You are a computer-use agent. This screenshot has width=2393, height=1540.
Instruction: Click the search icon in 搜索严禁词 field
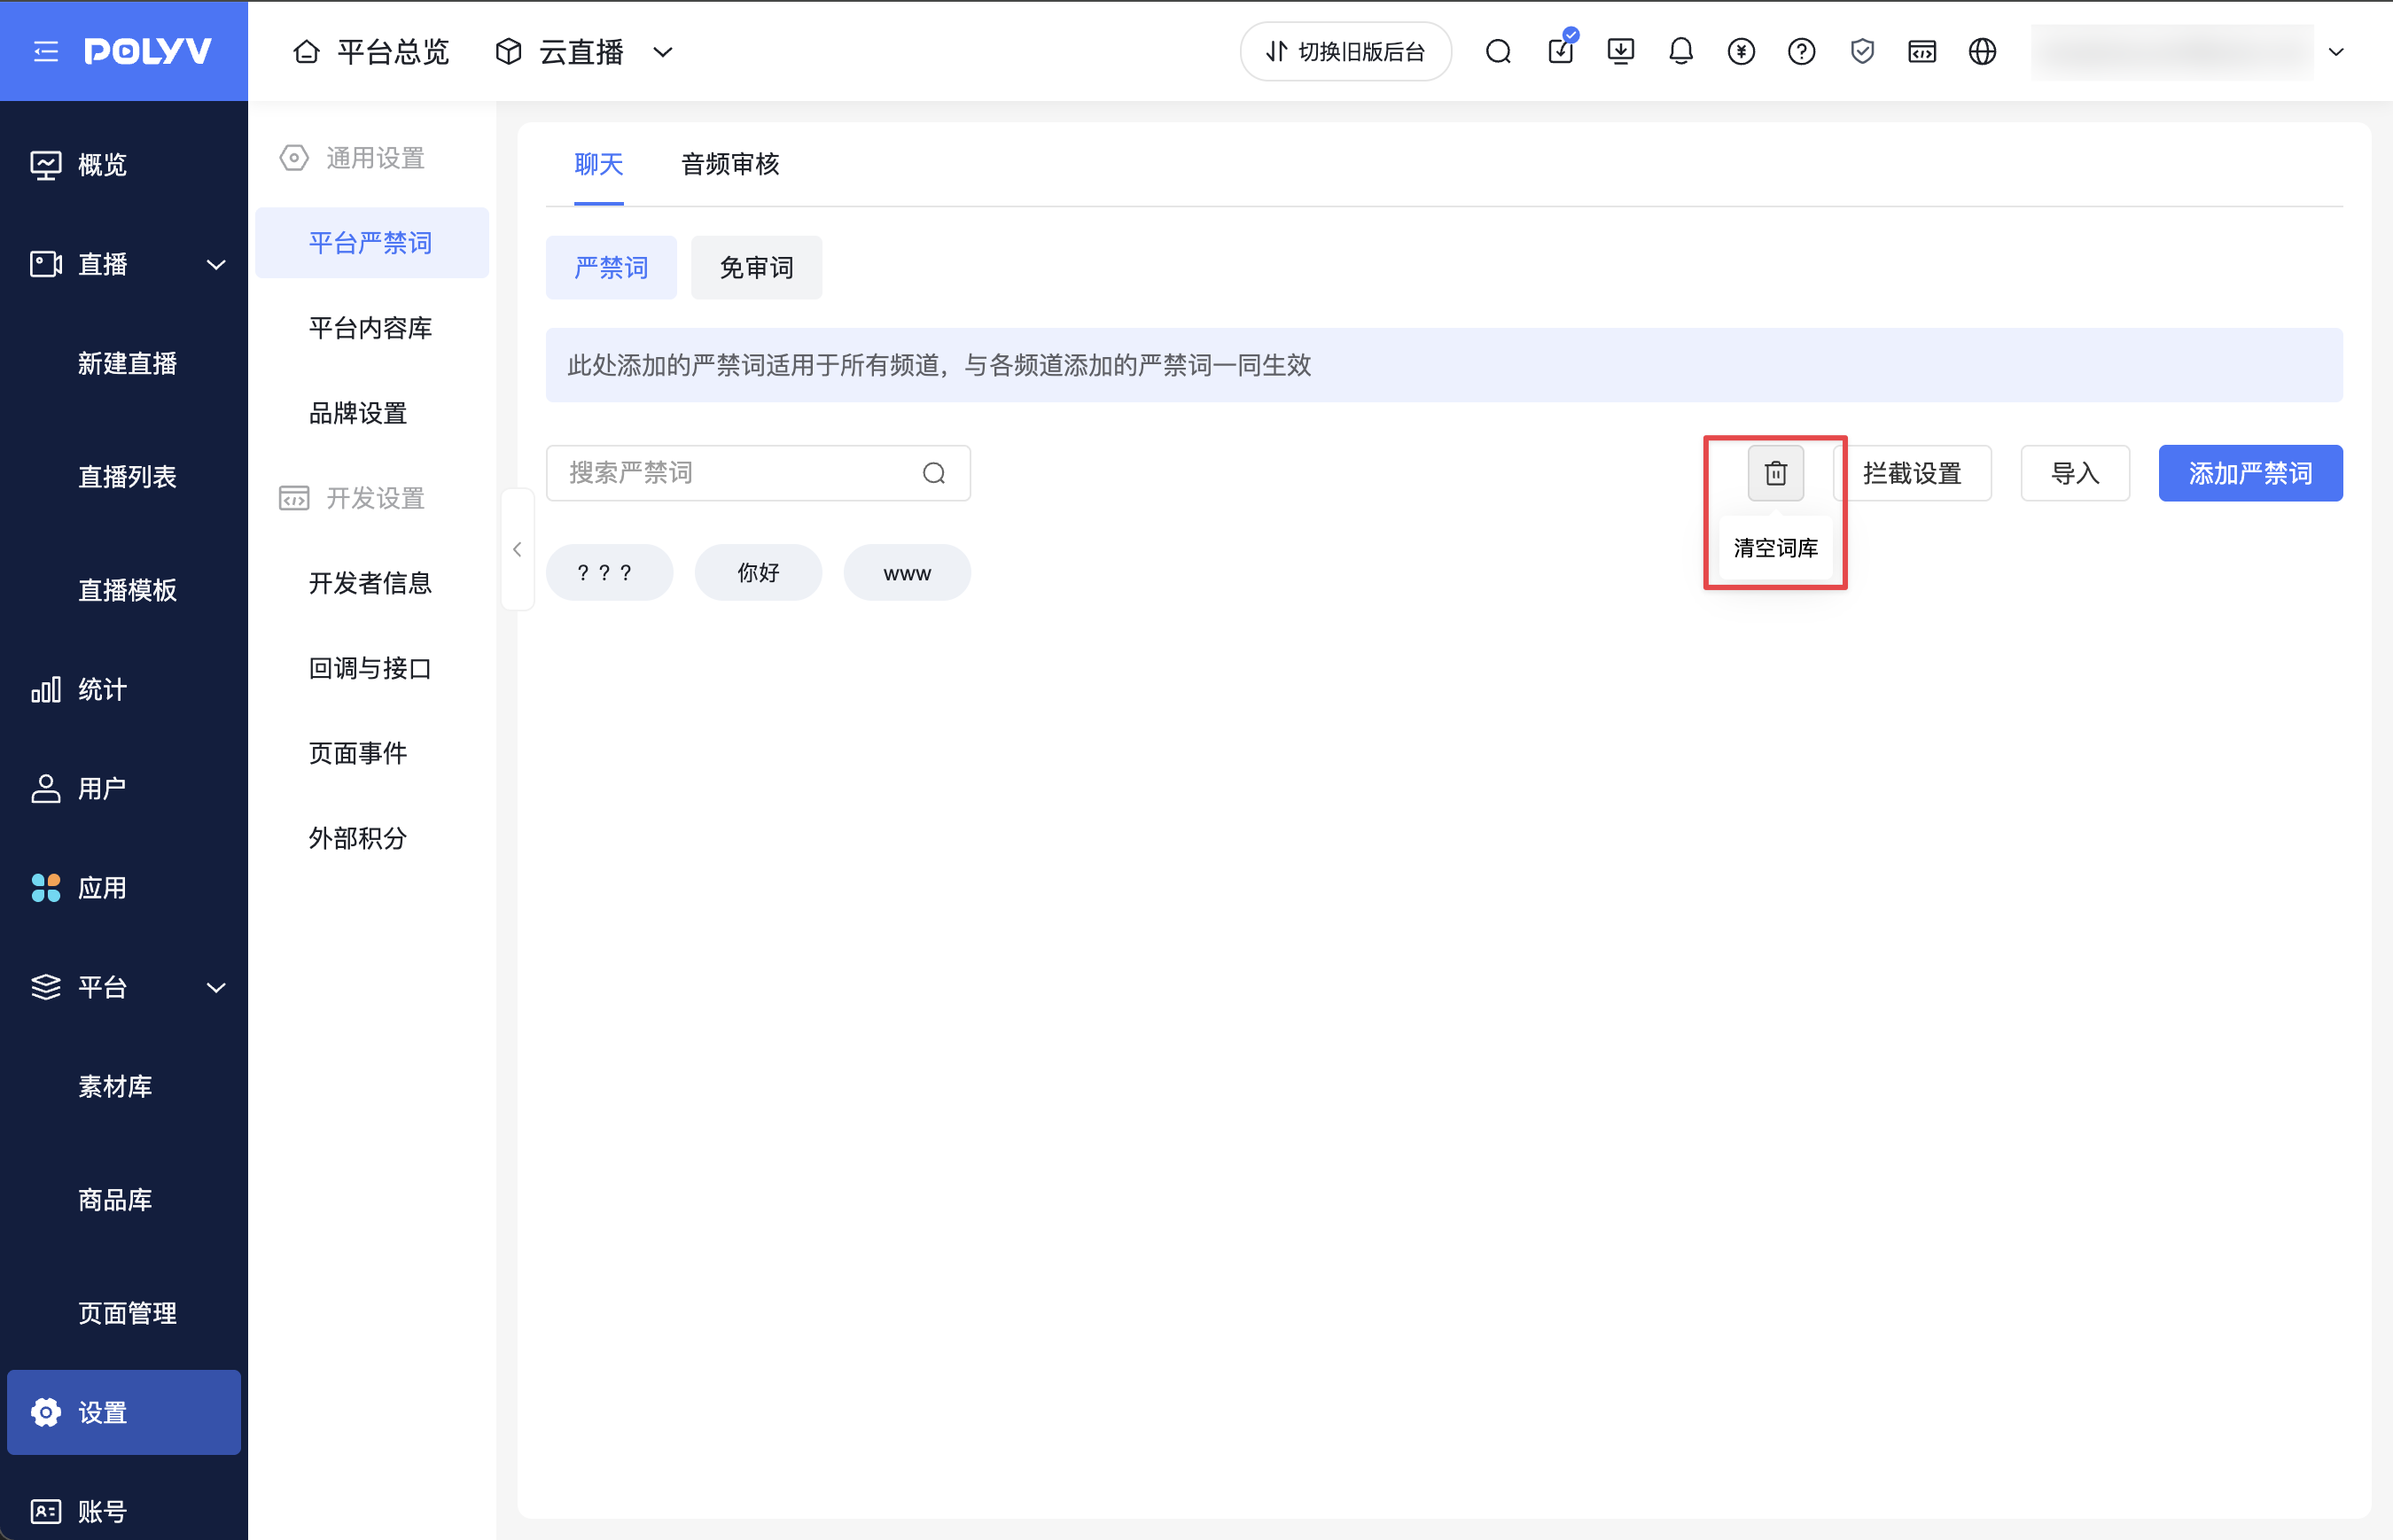point(934,473)
